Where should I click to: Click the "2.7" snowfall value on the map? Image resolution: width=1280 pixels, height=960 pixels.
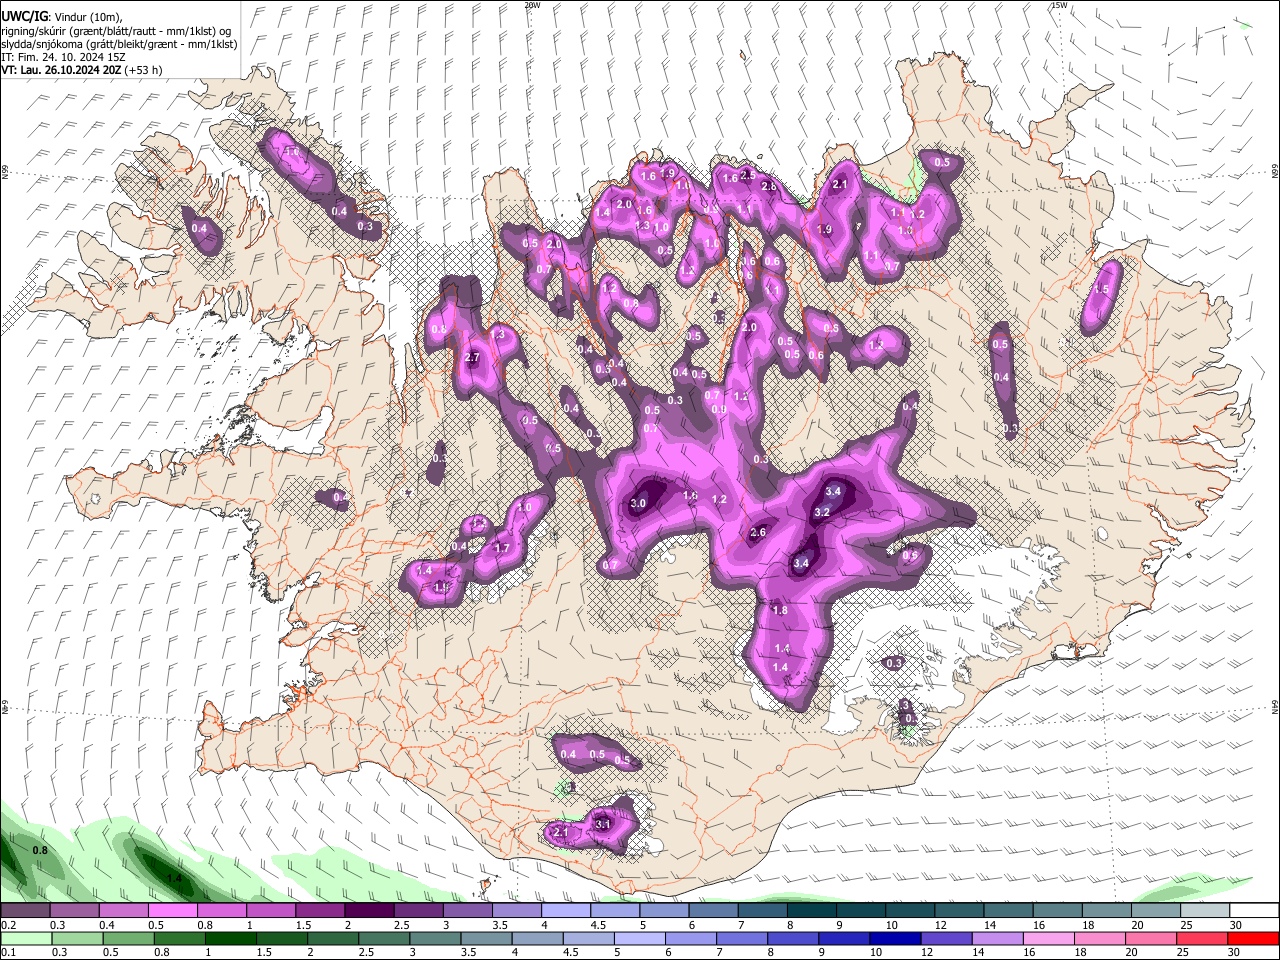473,357
